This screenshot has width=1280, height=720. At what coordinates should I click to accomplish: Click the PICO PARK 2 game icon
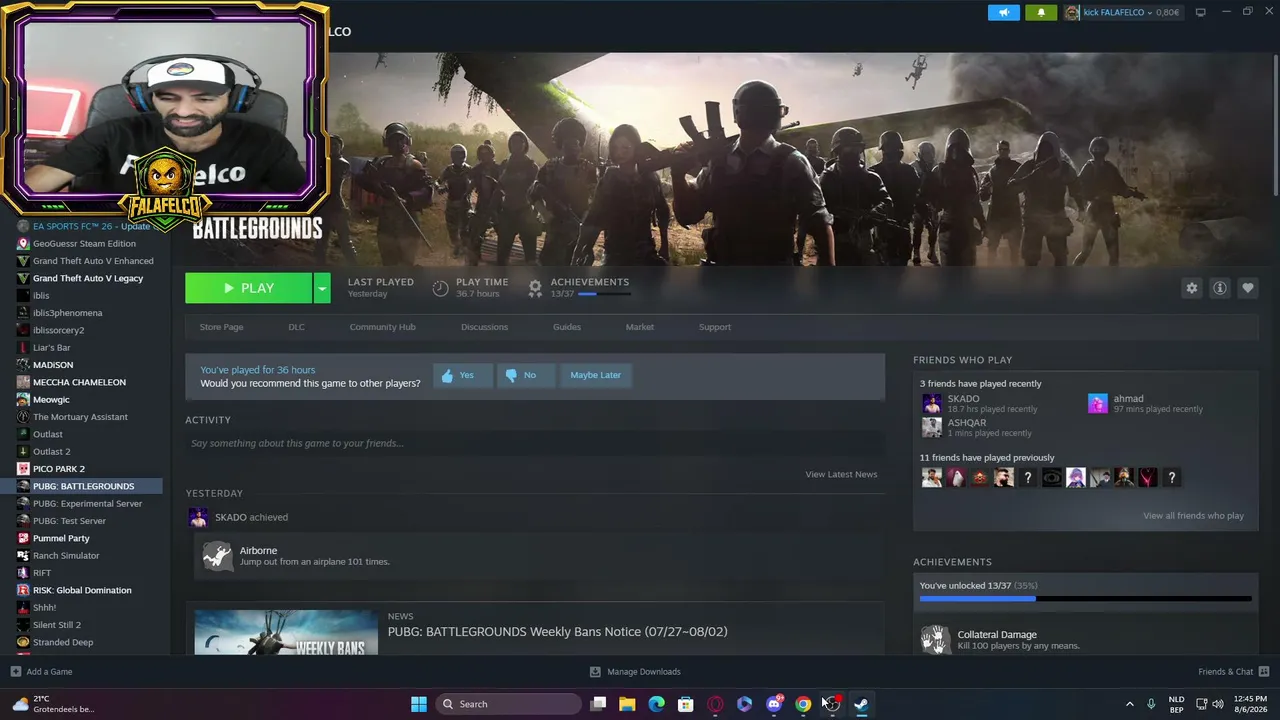coord(24,469)
